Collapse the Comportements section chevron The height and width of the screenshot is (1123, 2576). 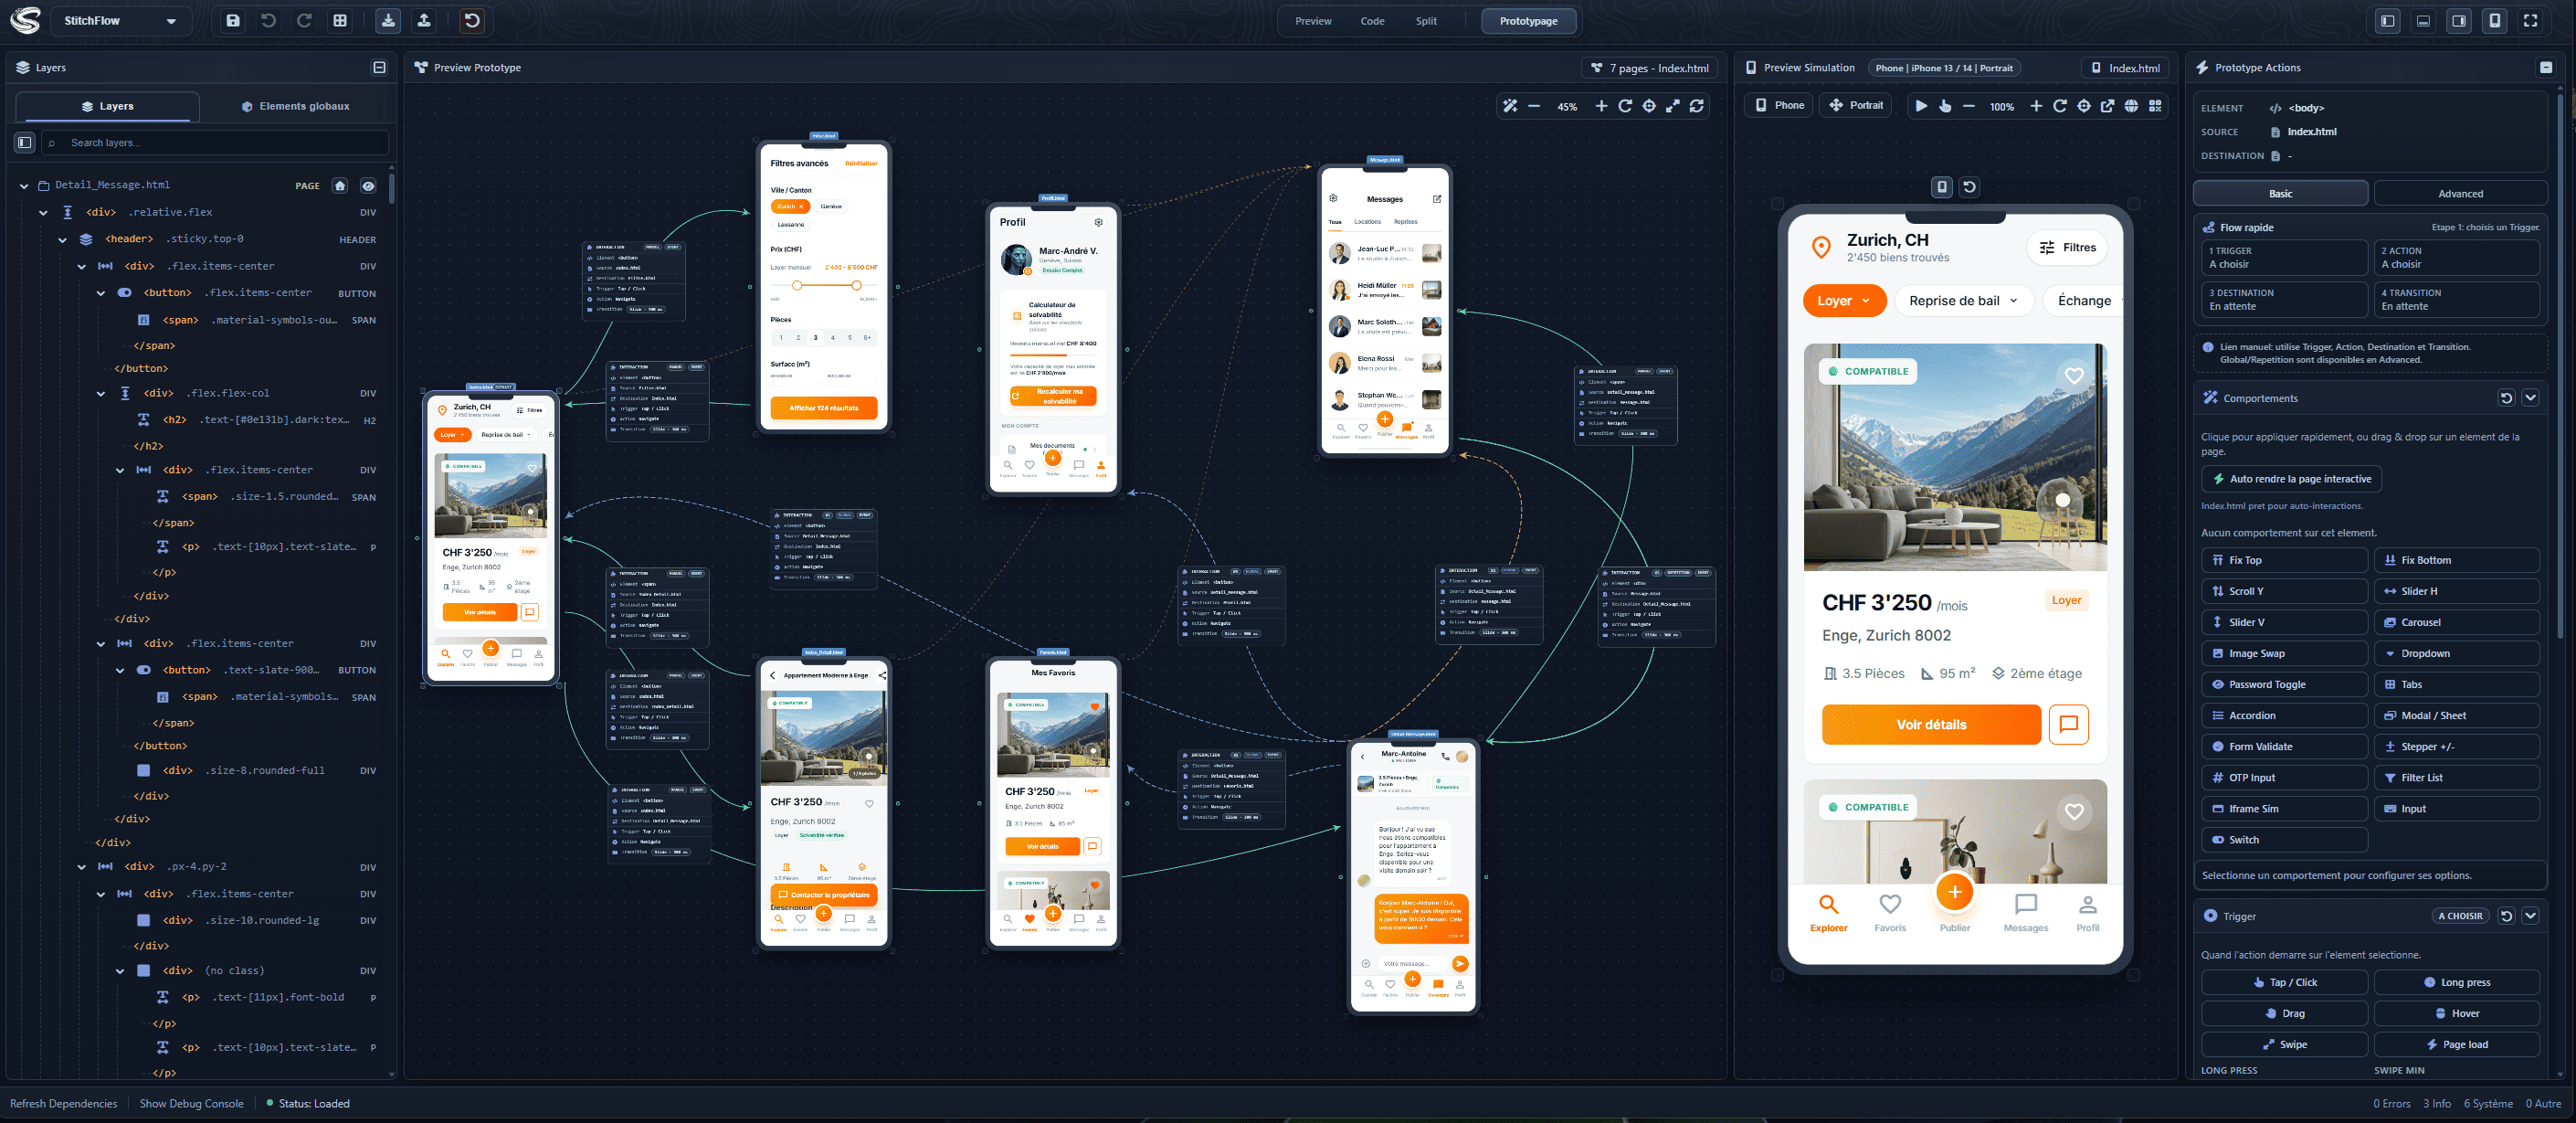point(2530,398)
